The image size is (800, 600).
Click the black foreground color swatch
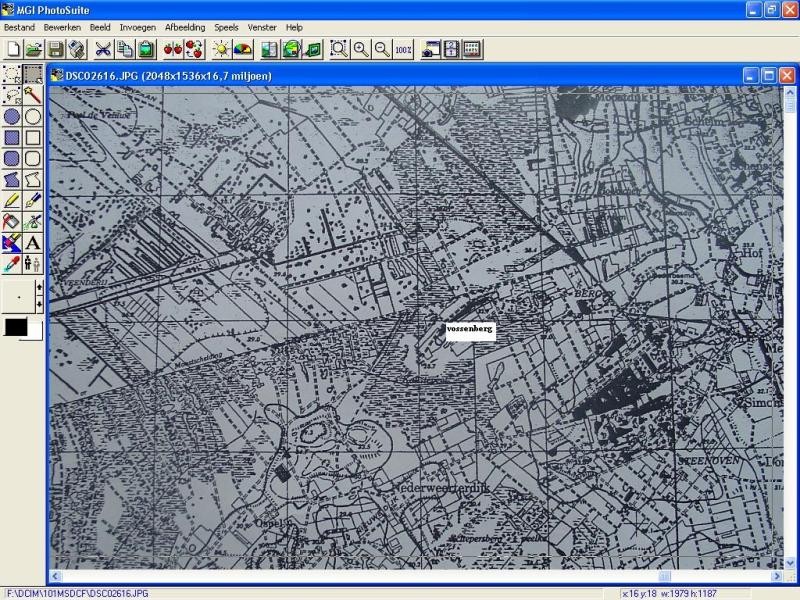[x=16, y=327]
